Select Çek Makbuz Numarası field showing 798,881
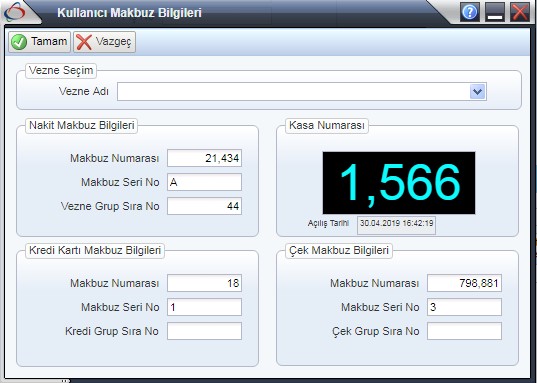Viewport: 537px width, 383px height. coord(464,283)
